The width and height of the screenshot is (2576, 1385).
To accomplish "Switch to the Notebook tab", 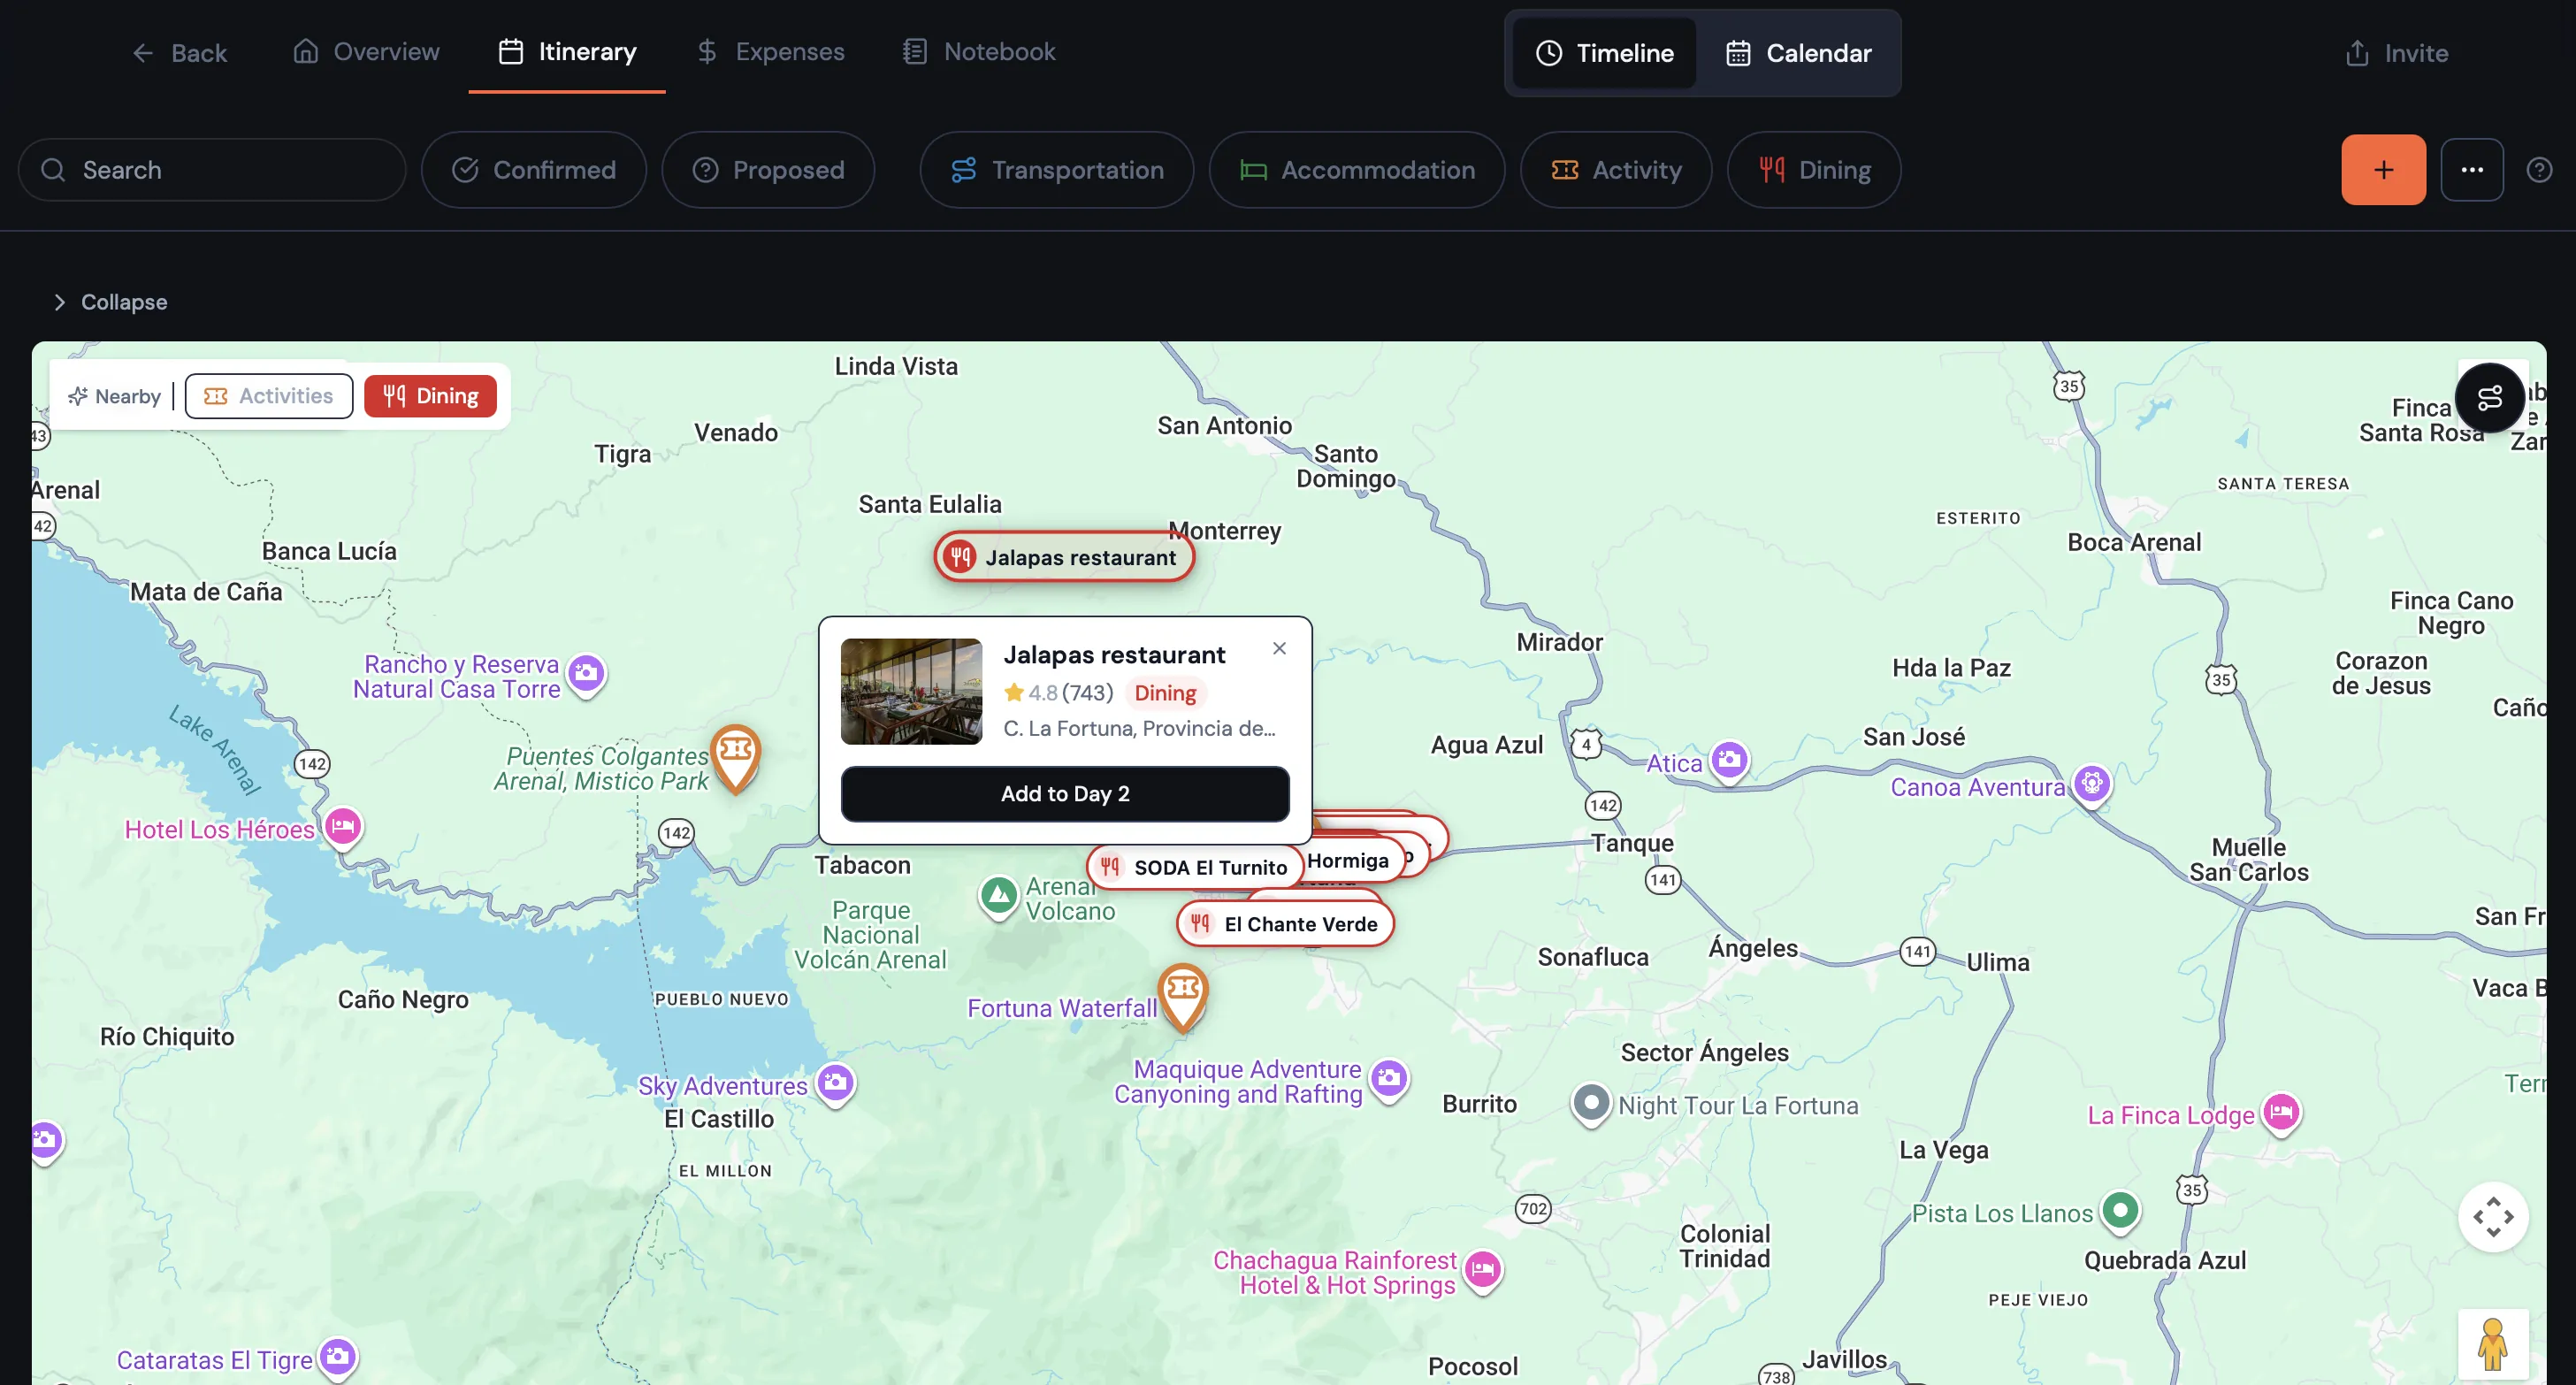I will (979, 51).
